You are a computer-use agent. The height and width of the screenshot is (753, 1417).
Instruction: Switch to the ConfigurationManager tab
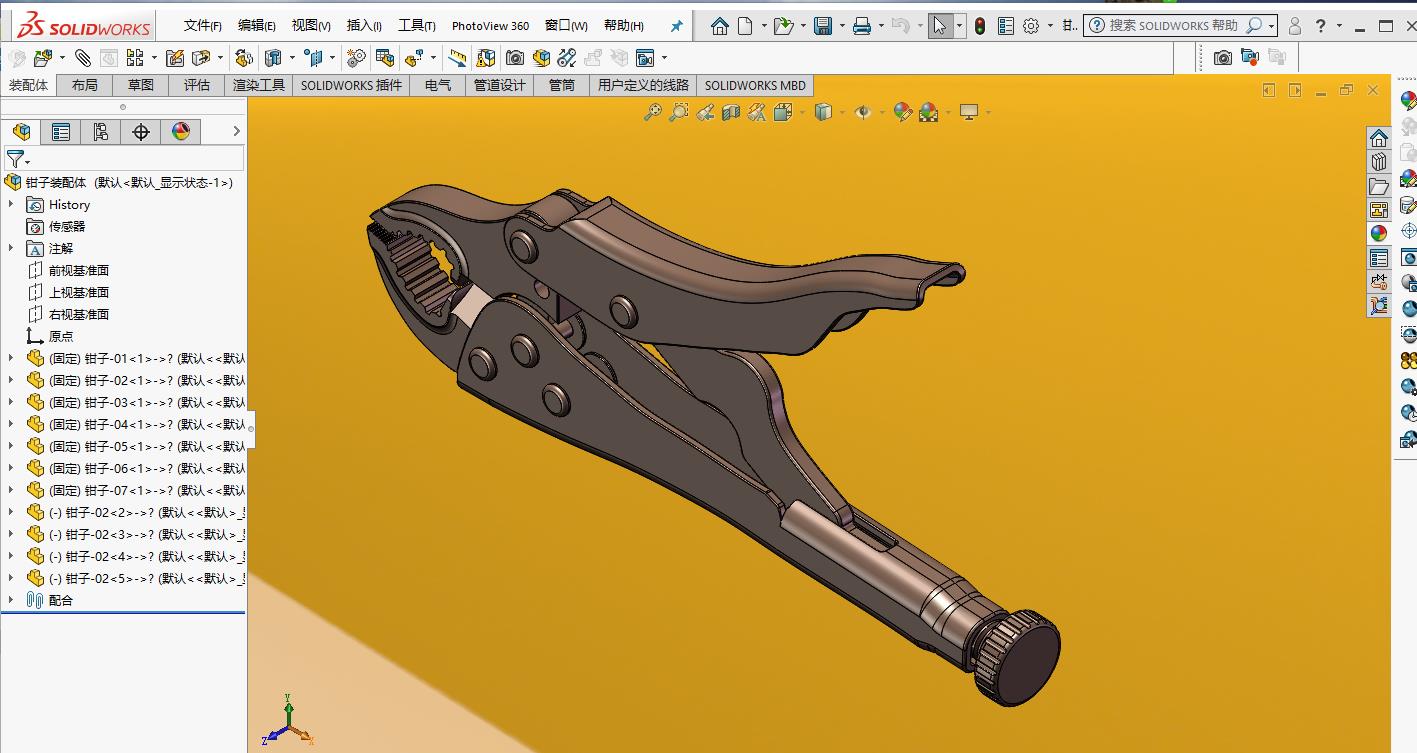(x=101, y=132)
